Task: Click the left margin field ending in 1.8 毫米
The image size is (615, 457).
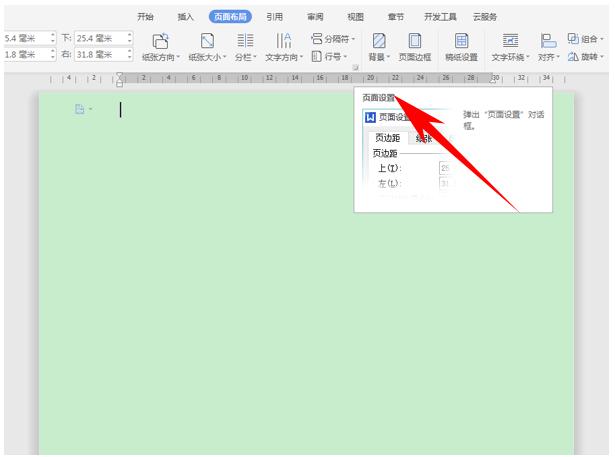Action: tap(30, 54)
